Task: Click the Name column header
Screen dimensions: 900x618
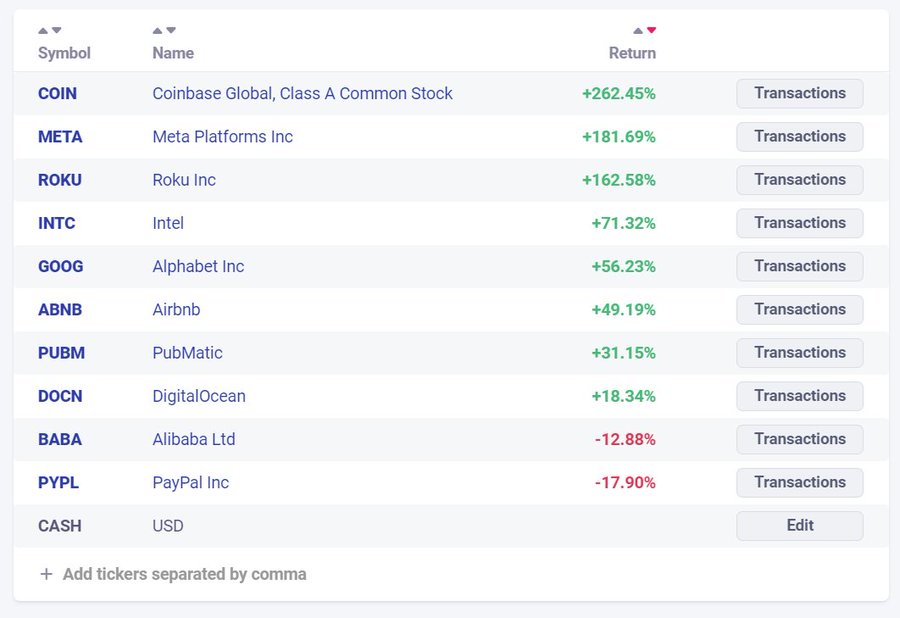Action: [173, 53]
